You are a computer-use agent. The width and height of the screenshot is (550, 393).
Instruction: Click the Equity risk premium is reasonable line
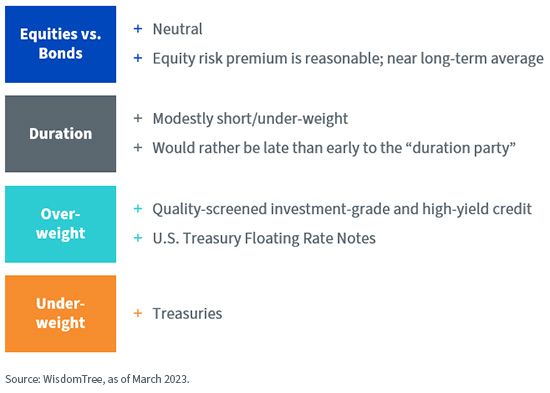[x=348, y=59]
